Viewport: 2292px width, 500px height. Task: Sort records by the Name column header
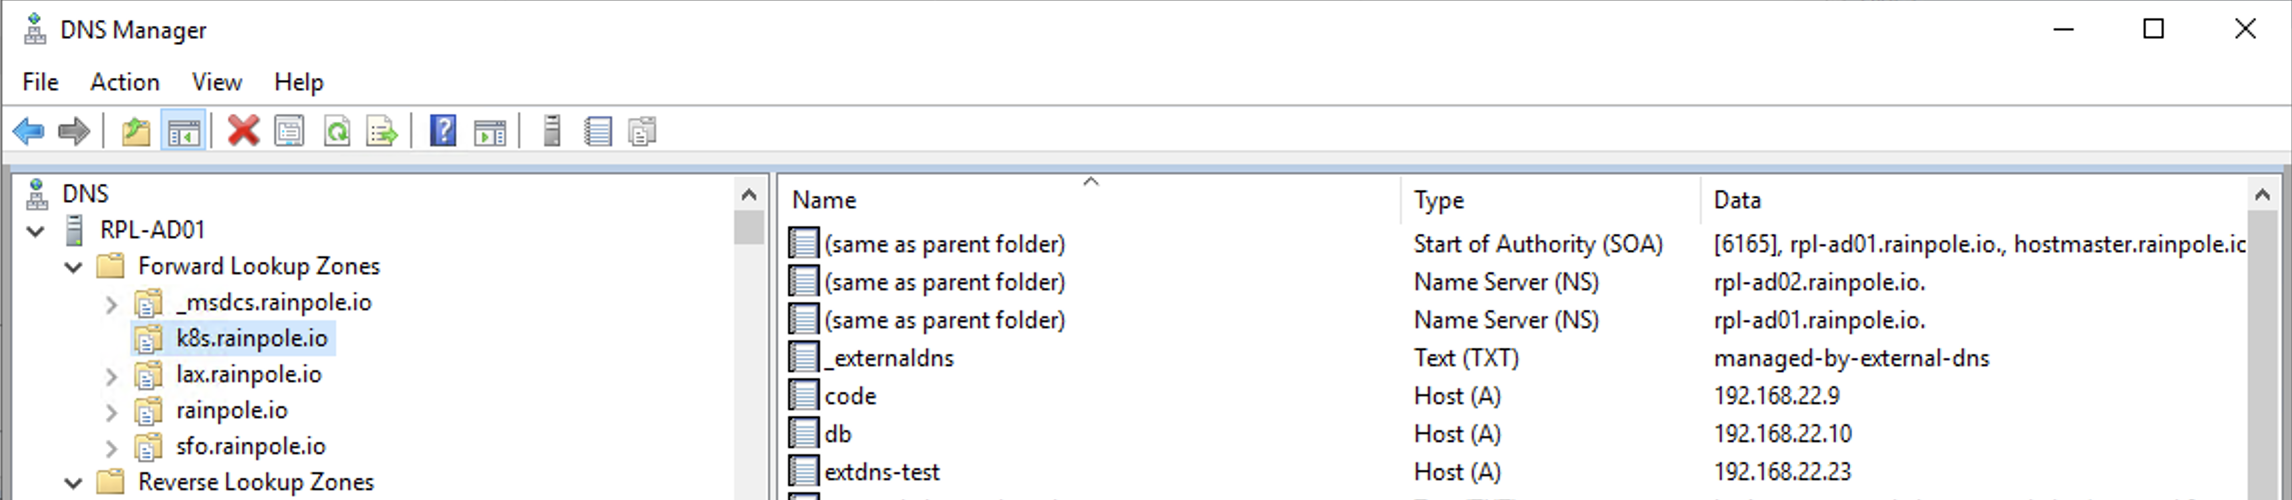(824, 200)
